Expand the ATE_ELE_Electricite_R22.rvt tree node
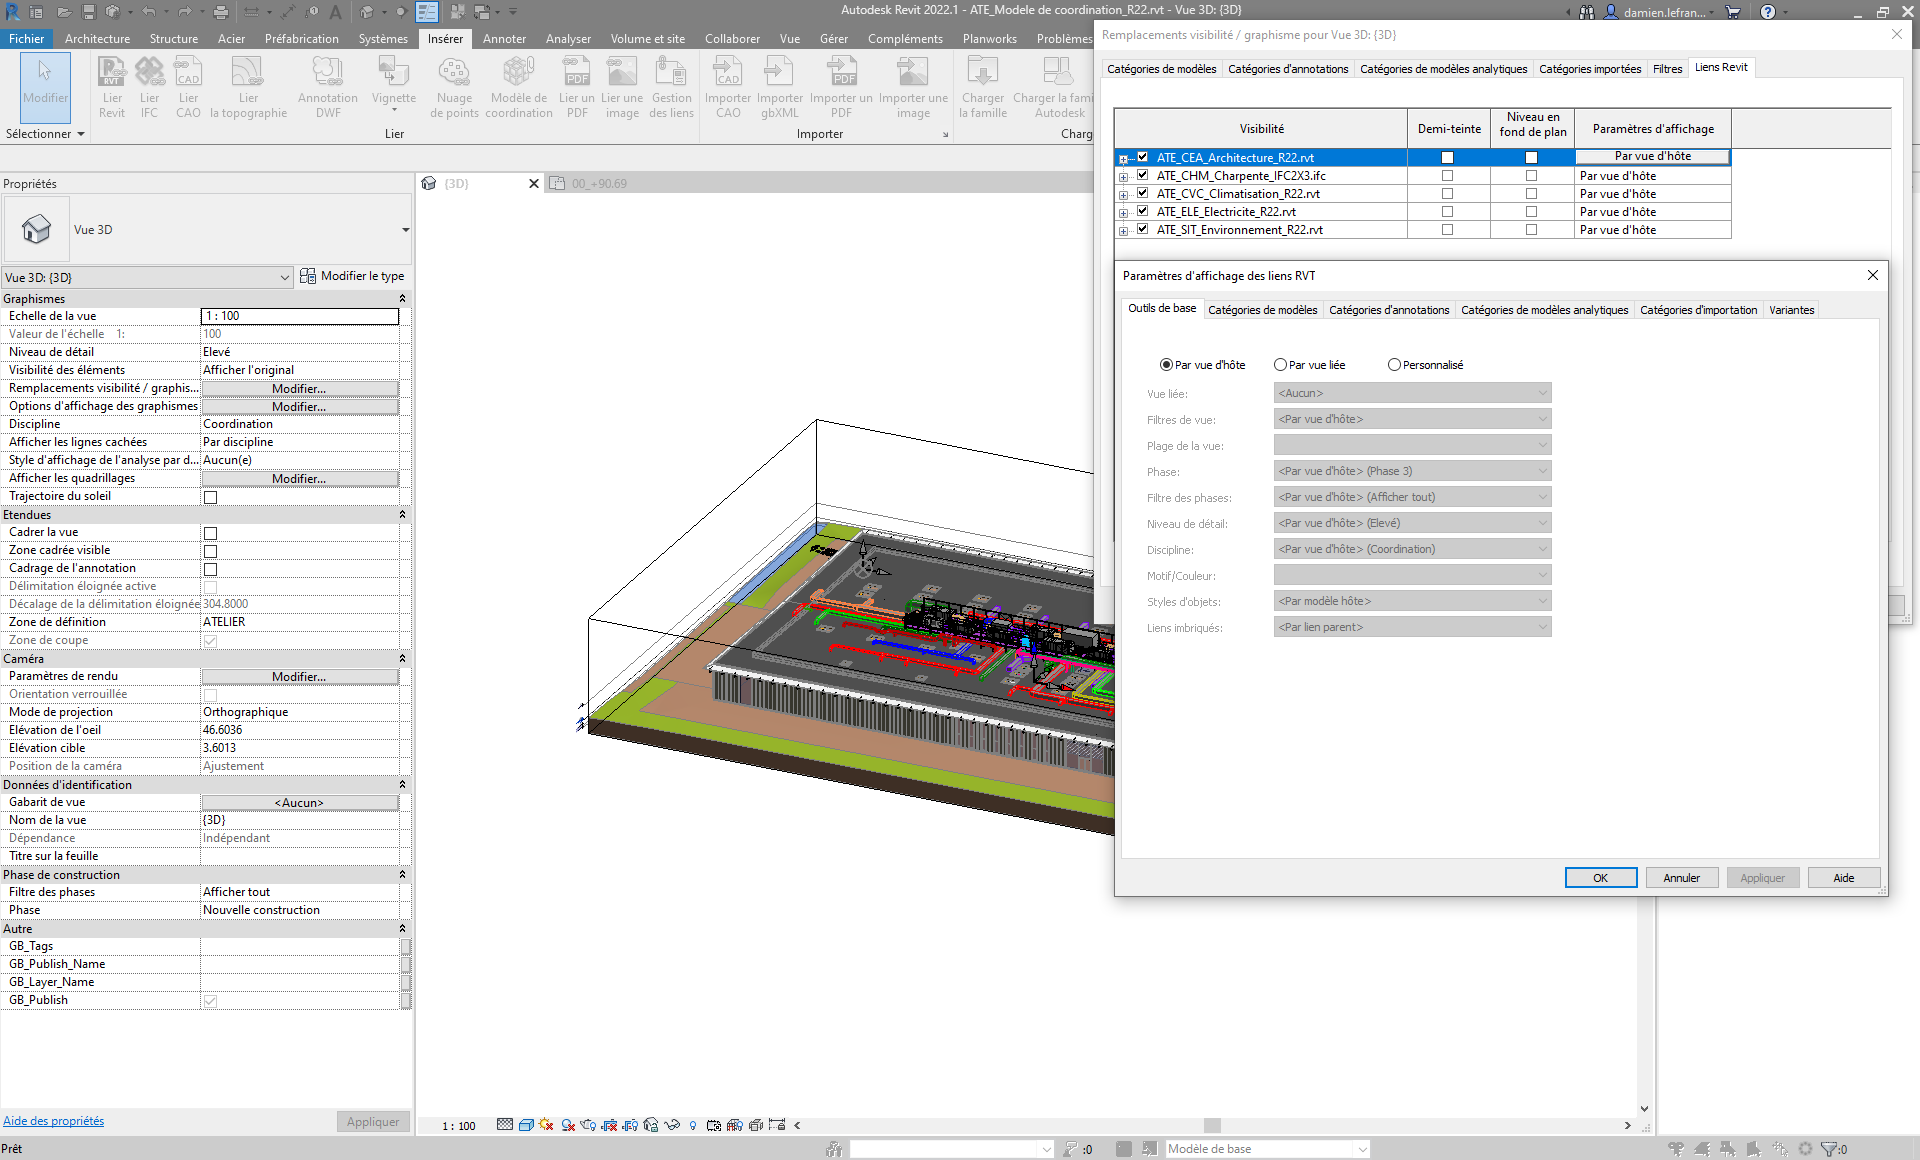The height and width of the screenshot is (1160, 1920). (1124, 213)
